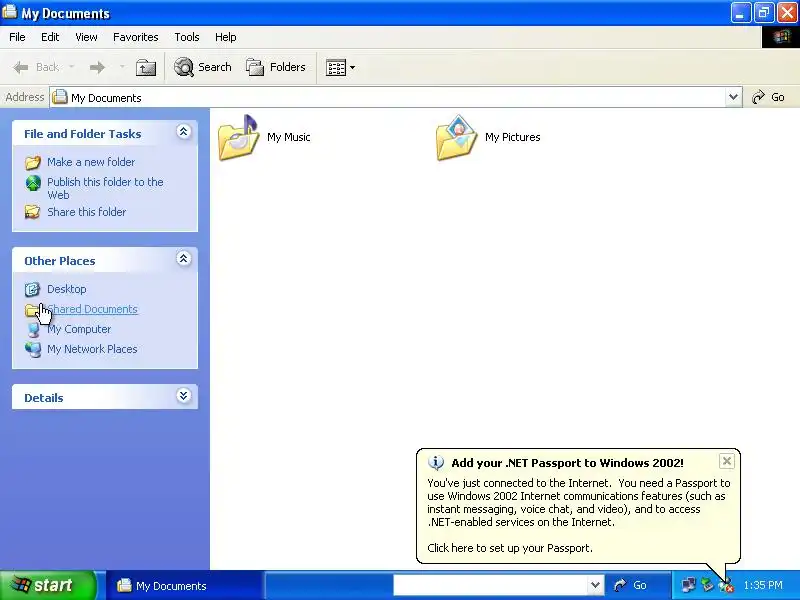Collapse the Other Places panel
This screenshot has height=600, width=800.
coord(184,259)
